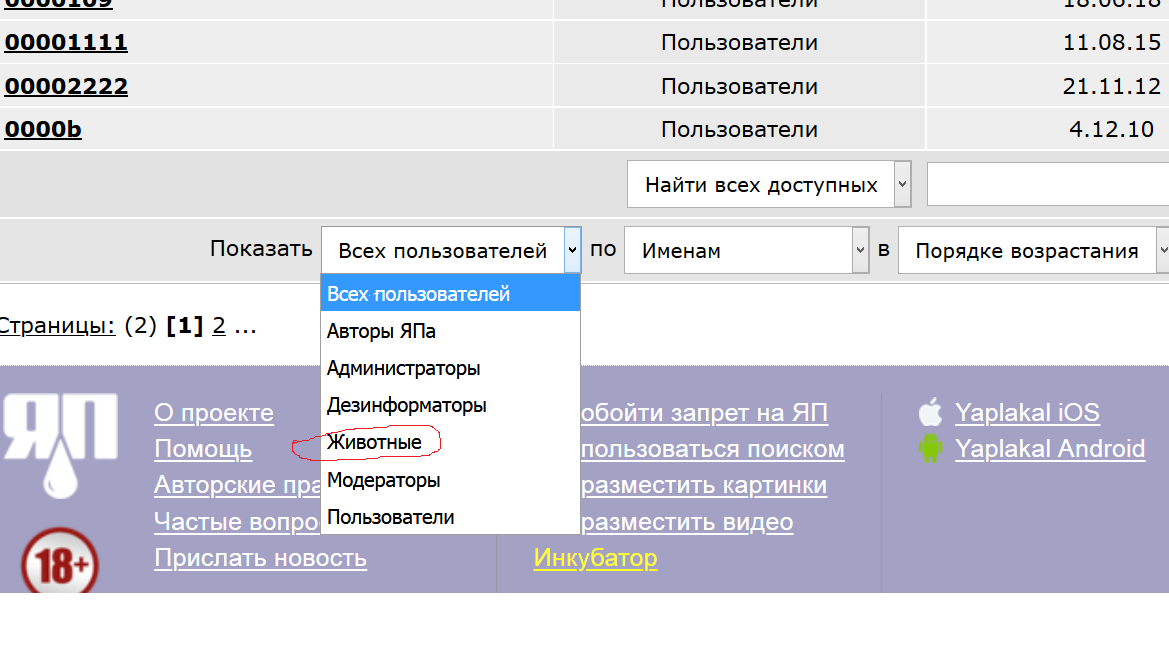This screenshot has height=648, width=1169.
Task: Open the 'Порядке возрастания' order dropdown
Action: [1033, 250]
